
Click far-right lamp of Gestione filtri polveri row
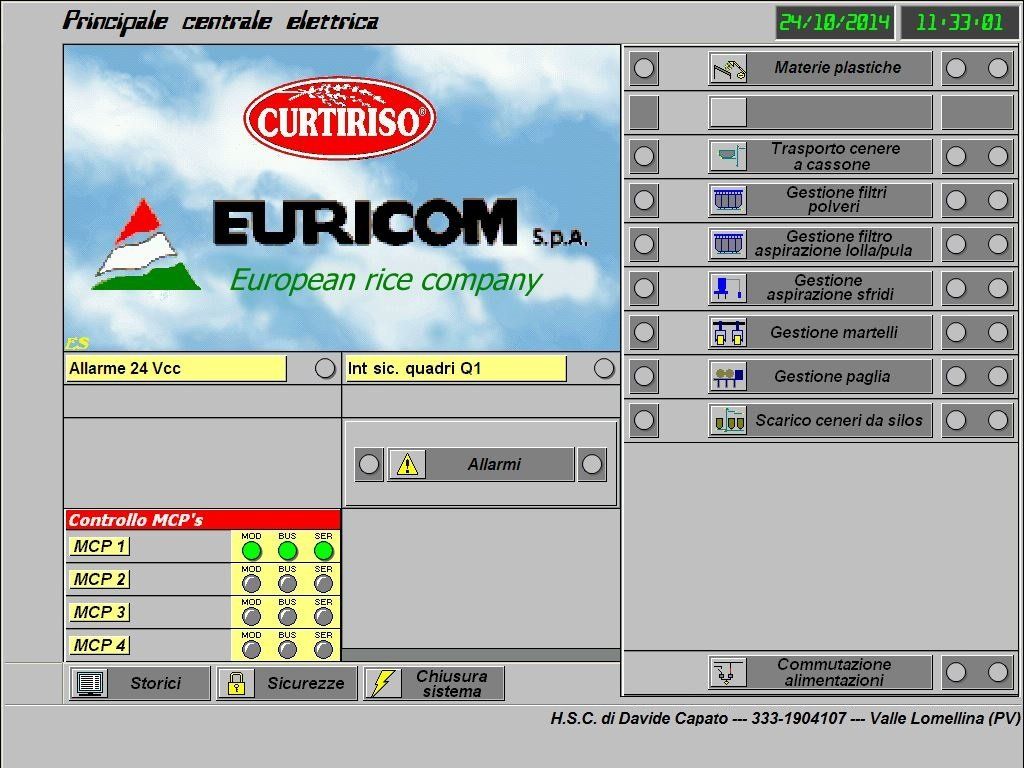click(x=998, y=200)
